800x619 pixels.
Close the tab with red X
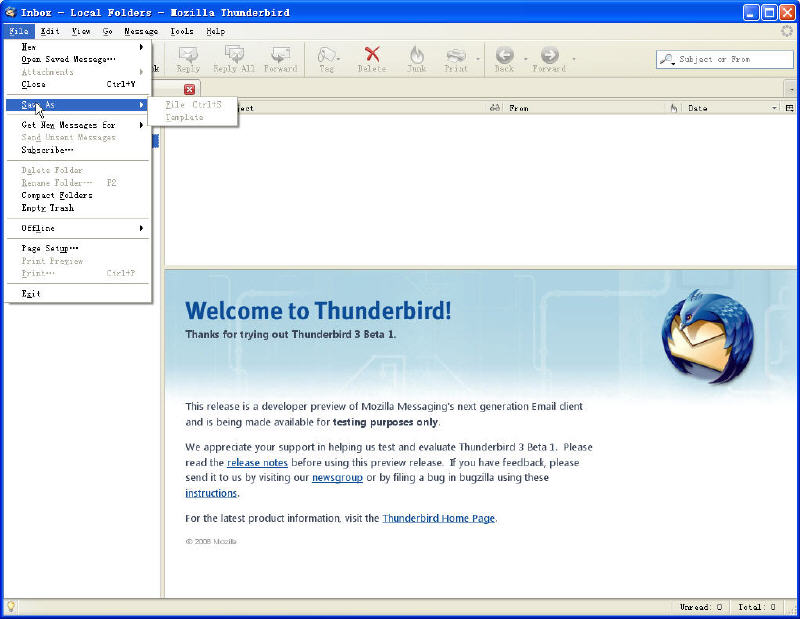(x=189, y=89)
